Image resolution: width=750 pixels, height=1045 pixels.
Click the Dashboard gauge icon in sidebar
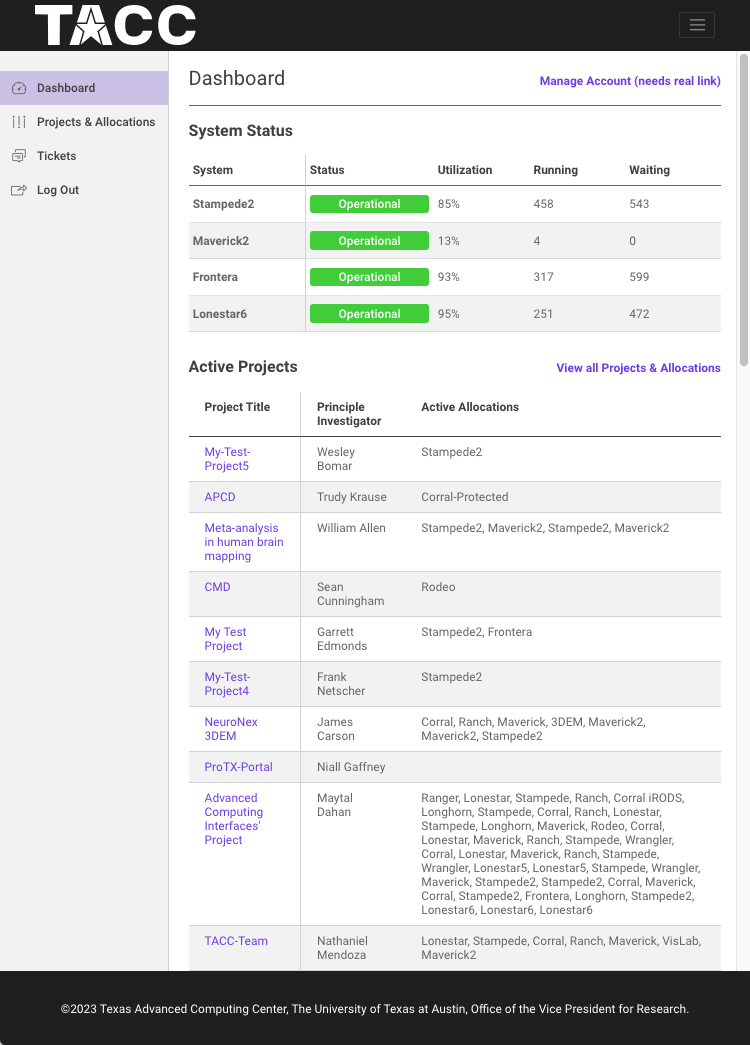(19, 88)
